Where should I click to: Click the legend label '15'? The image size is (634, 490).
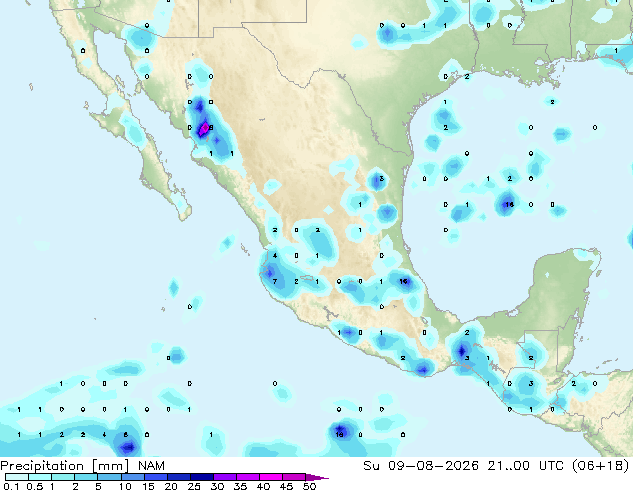tap(148, 486)
